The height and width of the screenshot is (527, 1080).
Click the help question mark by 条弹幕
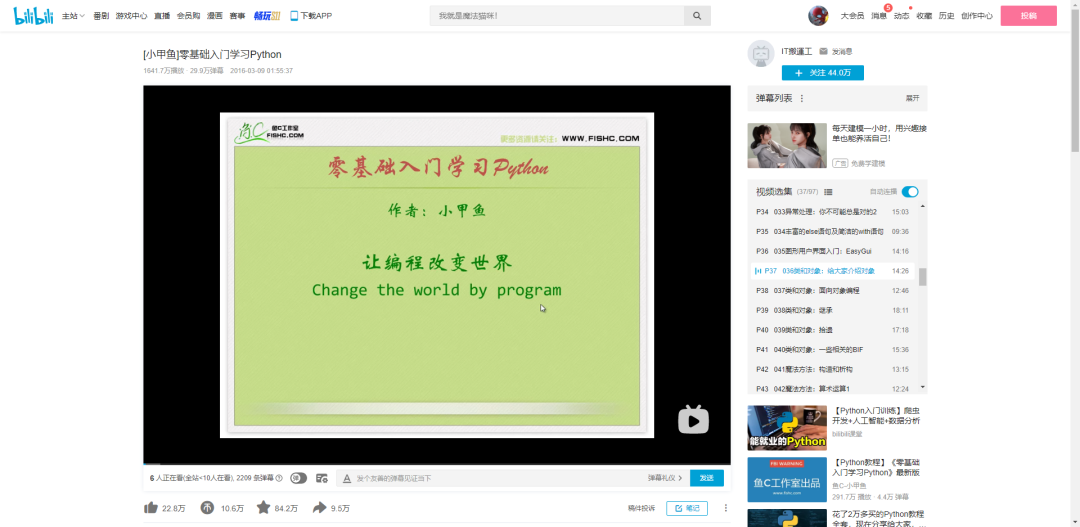point(279,477)
